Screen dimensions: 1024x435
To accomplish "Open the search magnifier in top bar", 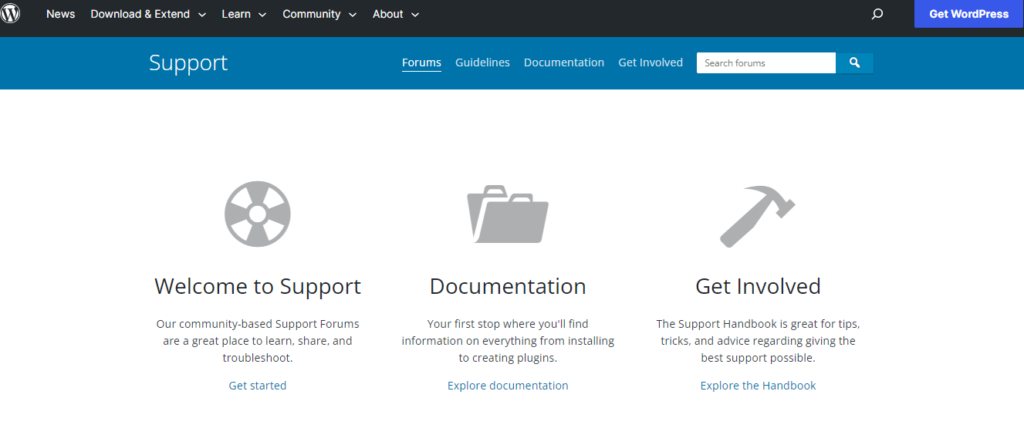I will (x=877, y=14).
